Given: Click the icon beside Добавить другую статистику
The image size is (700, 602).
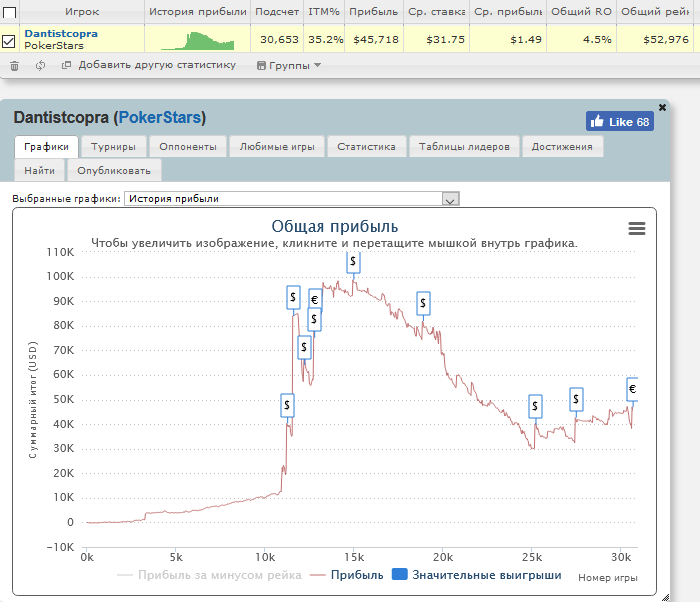Looking at the screenshot, I should click(67, 65).
